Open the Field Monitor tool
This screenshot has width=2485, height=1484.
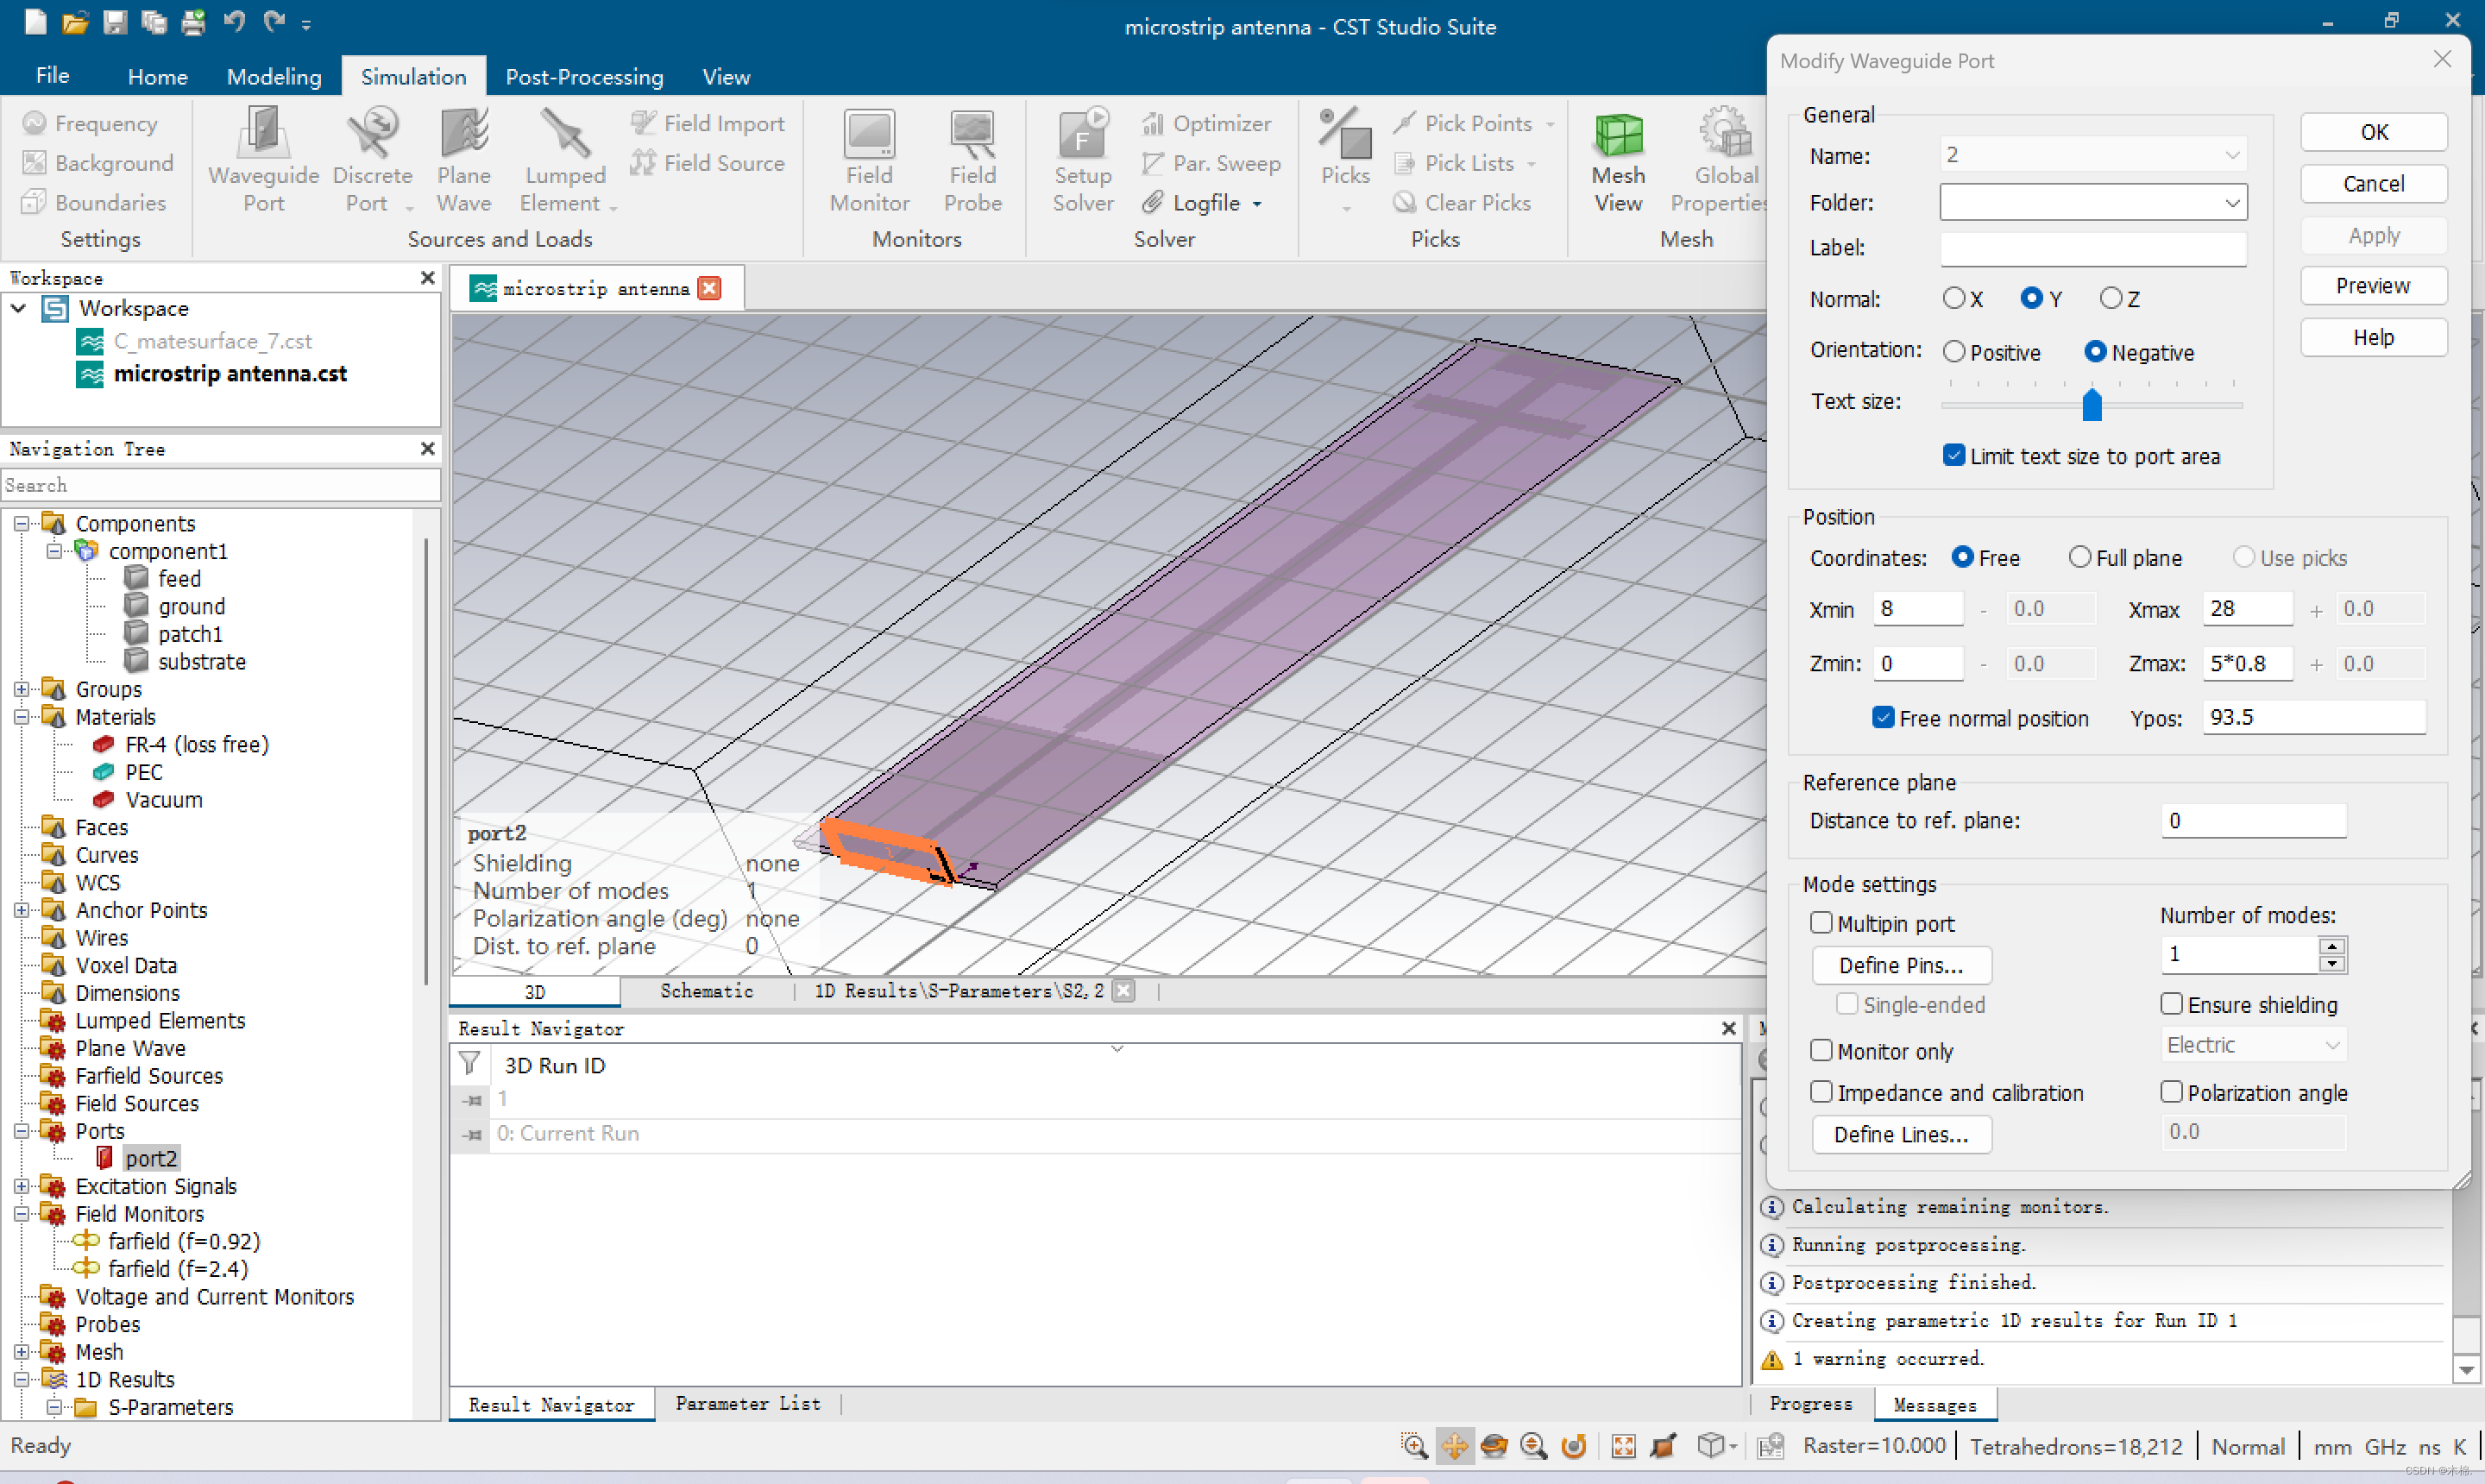(x=869, y=158)
